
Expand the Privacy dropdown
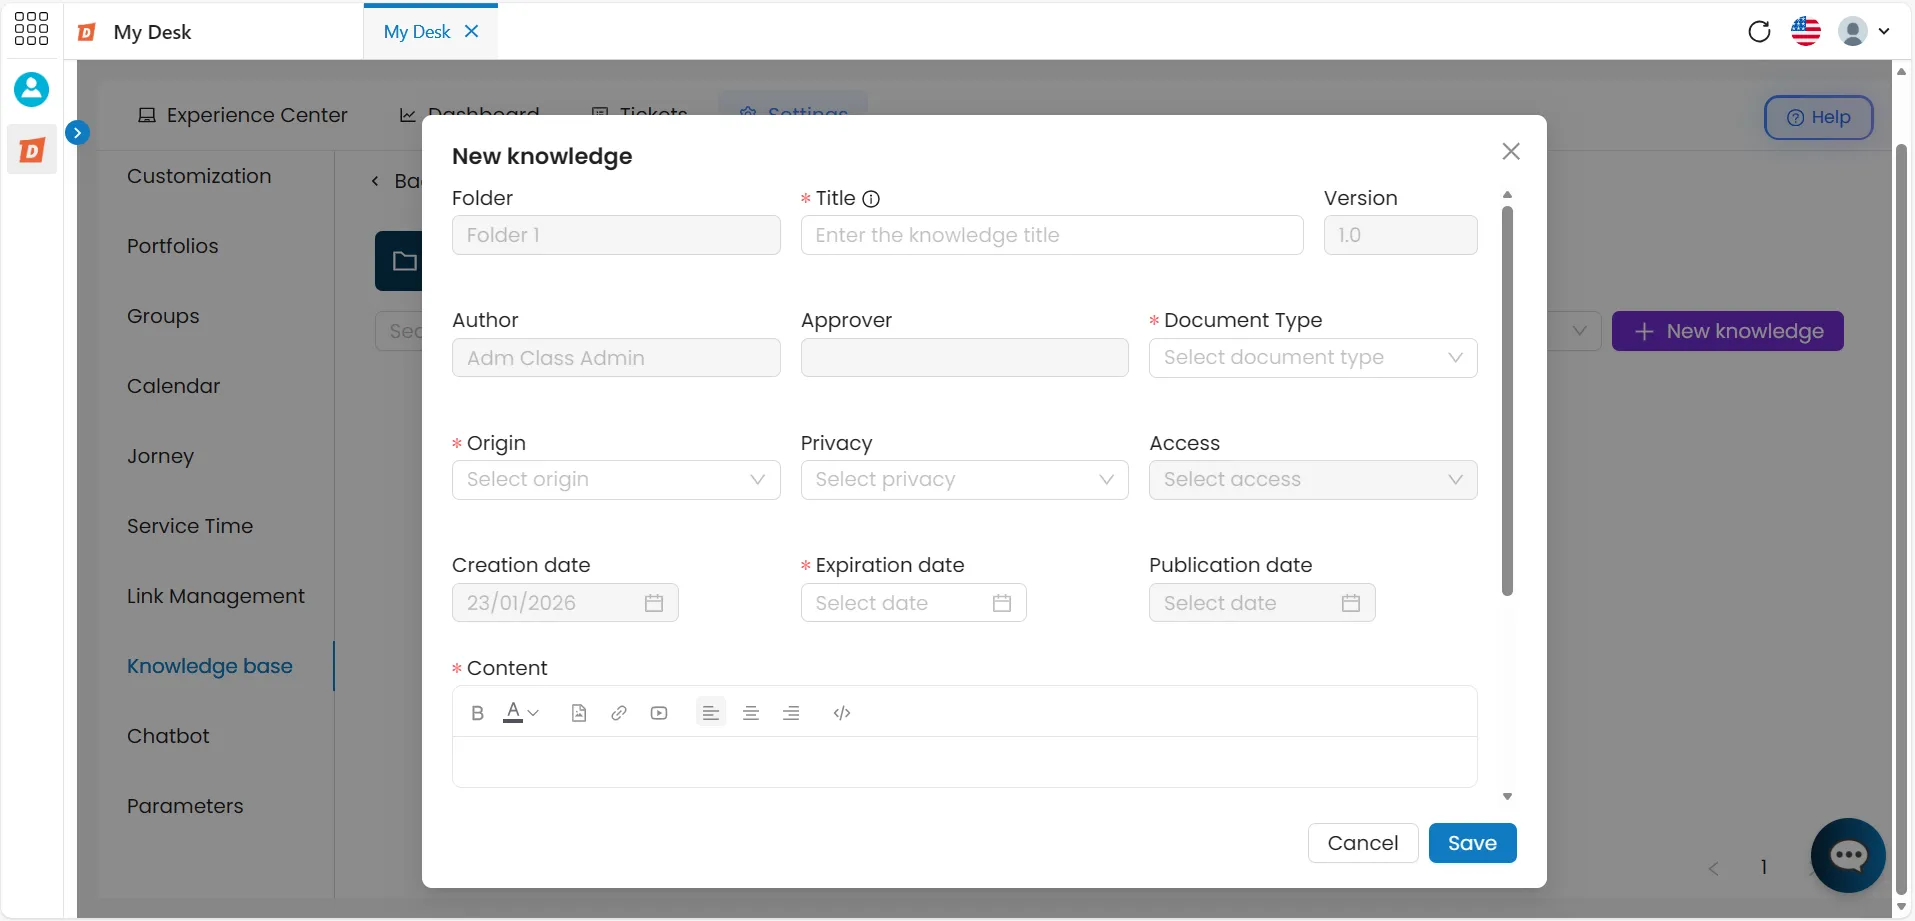[x=965, y=480]
